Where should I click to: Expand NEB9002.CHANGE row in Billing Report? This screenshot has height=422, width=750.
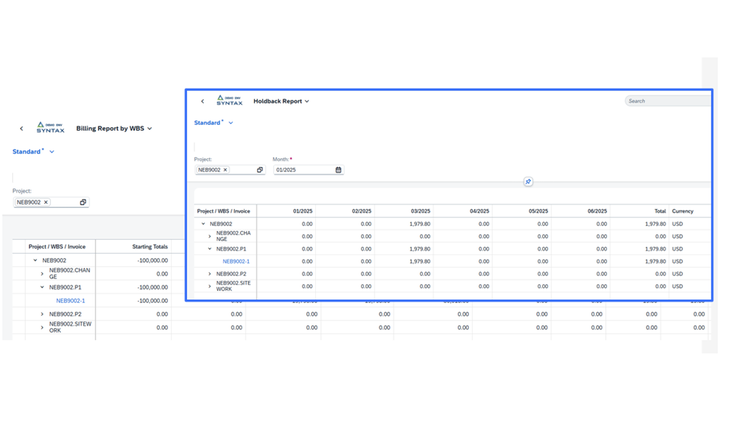(42, 274)
